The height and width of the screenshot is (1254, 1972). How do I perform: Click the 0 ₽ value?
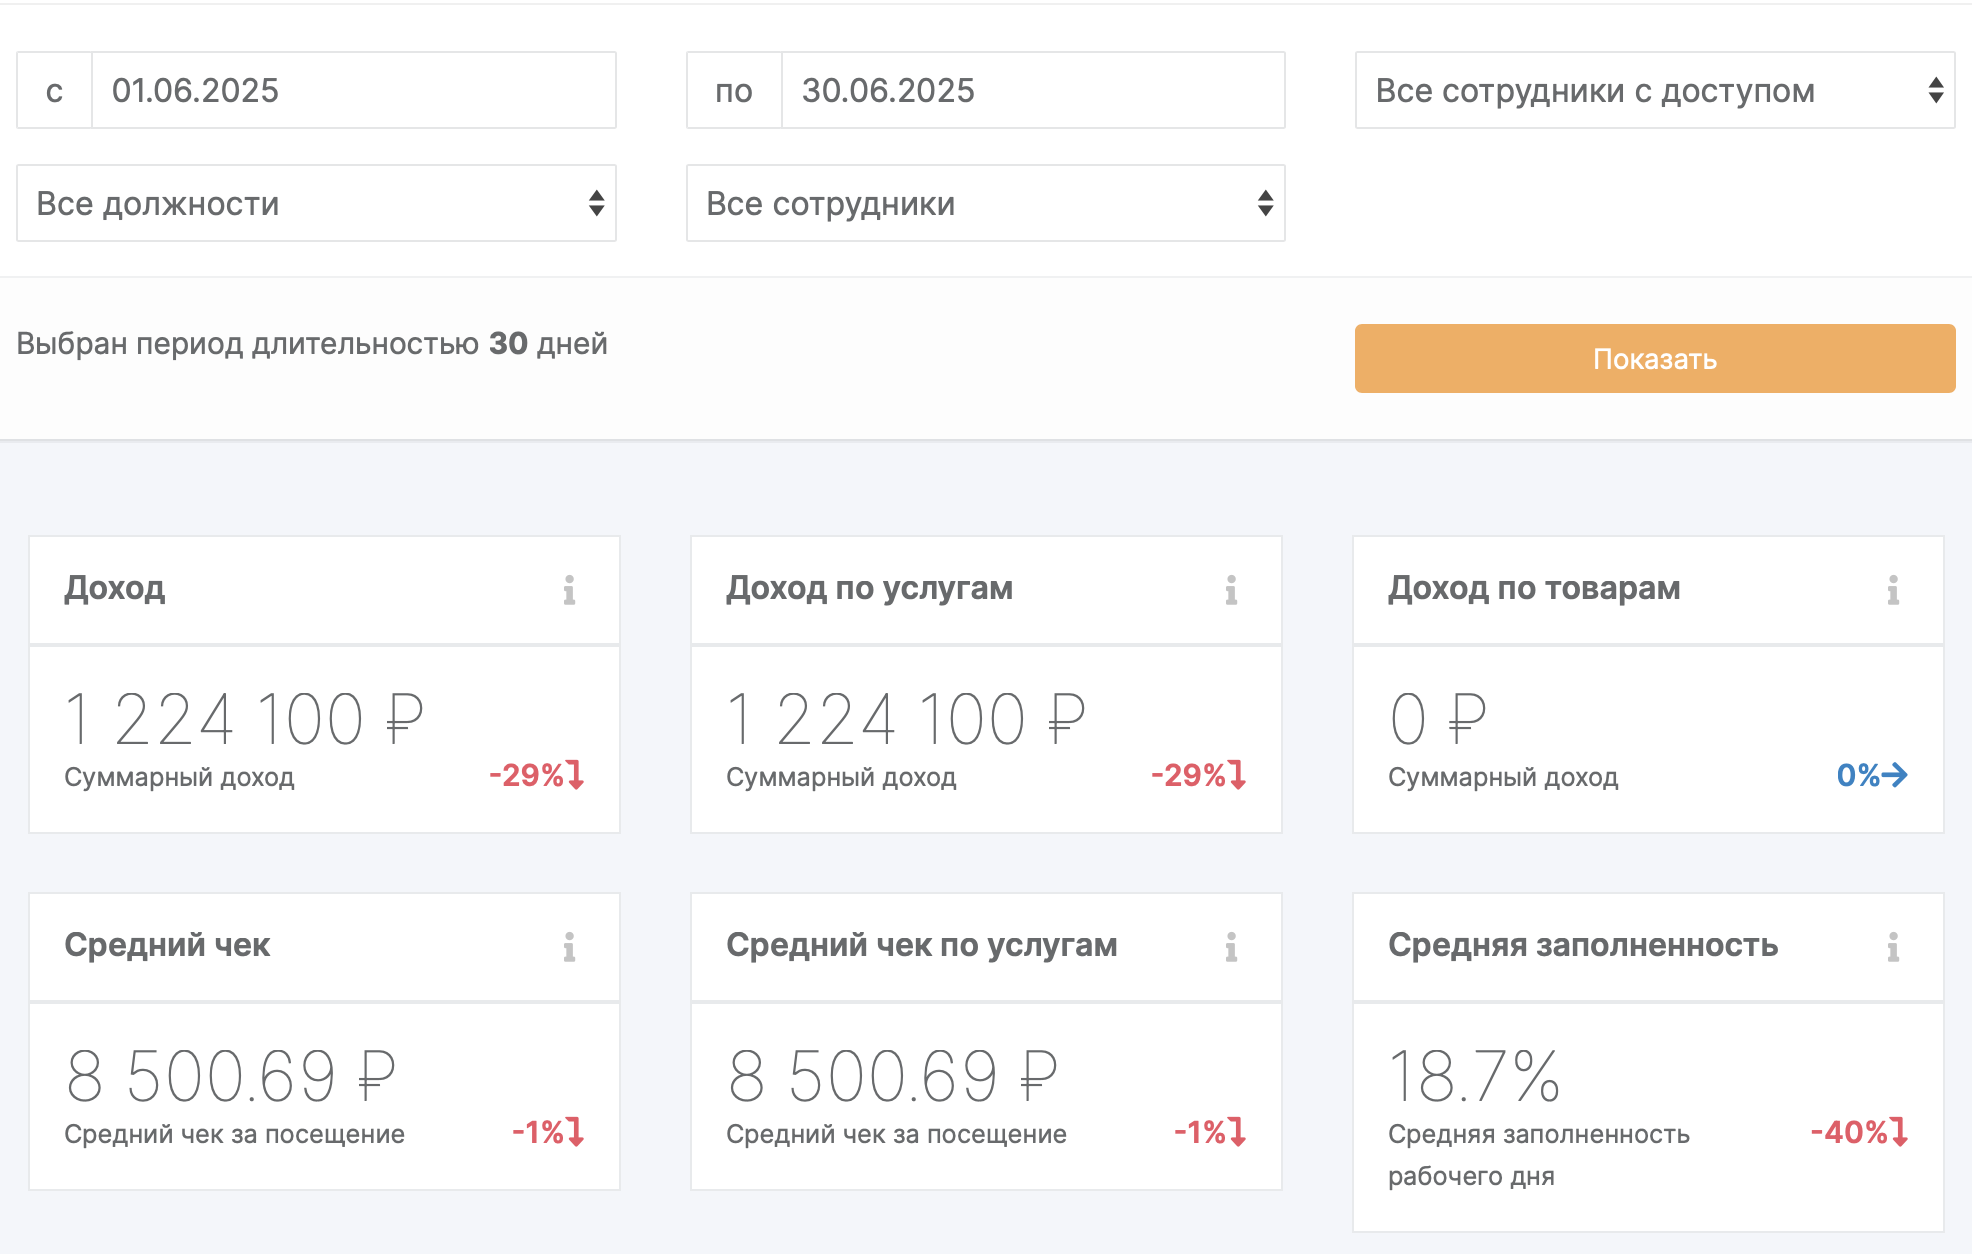1438,719
